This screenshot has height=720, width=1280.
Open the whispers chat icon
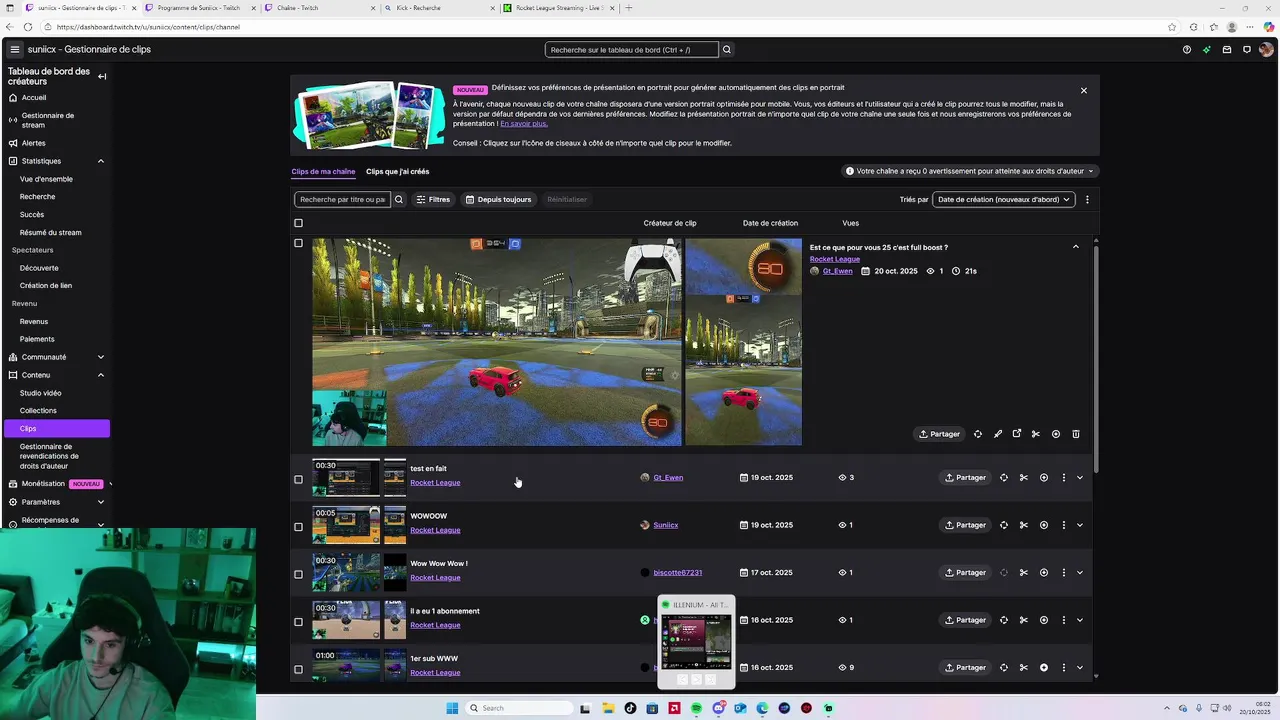pos(1247,49)
